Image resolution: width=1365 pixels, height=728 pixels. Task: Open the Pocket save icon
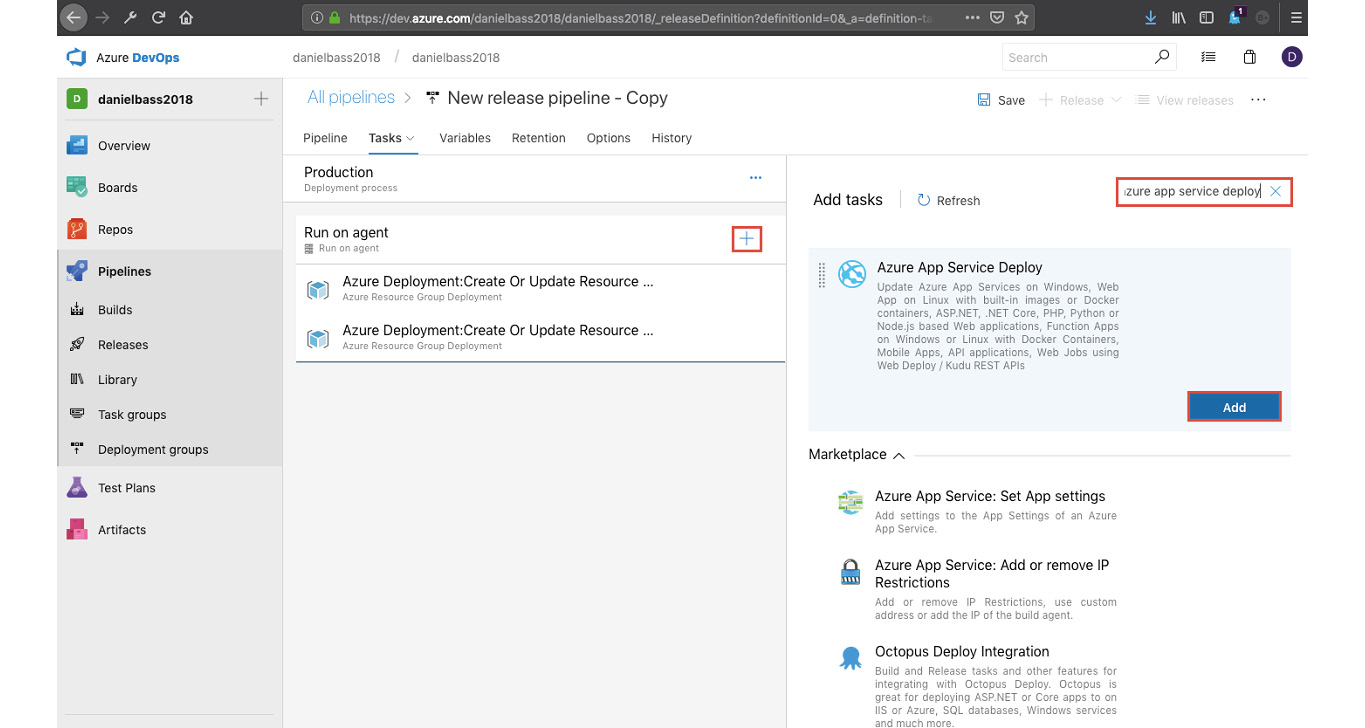click(997, 17)
